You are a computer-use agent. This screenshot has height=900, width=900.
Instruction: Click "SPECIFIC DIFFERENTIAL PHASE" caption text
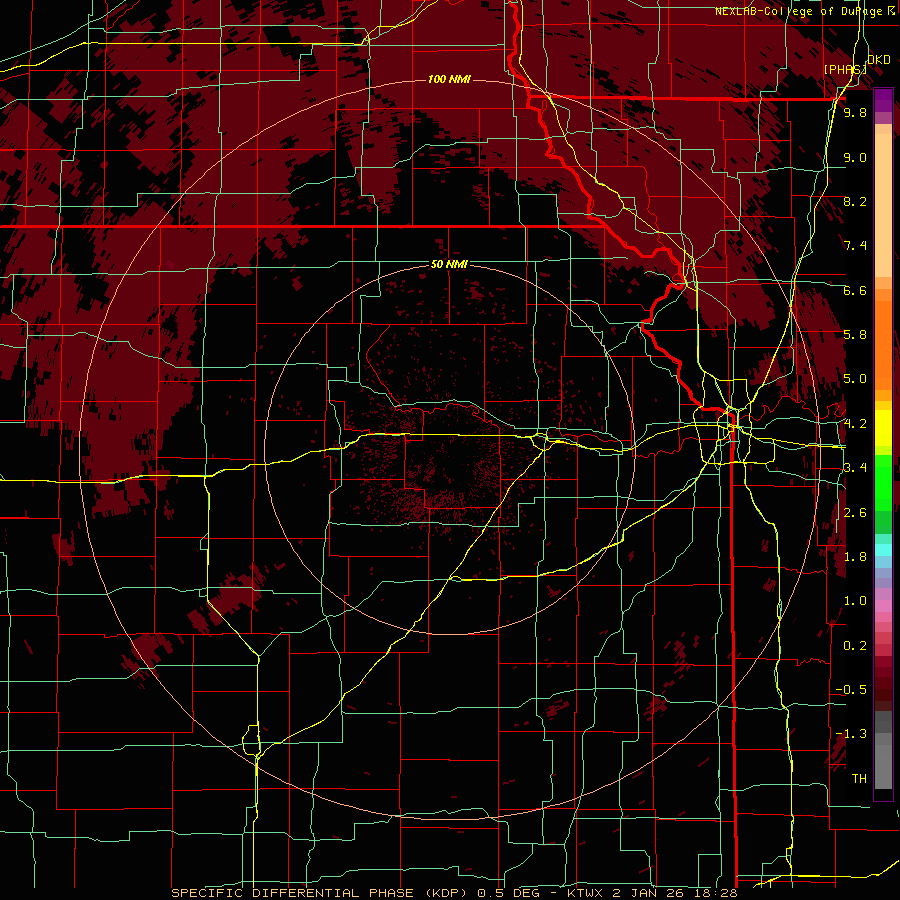(292, 893)
